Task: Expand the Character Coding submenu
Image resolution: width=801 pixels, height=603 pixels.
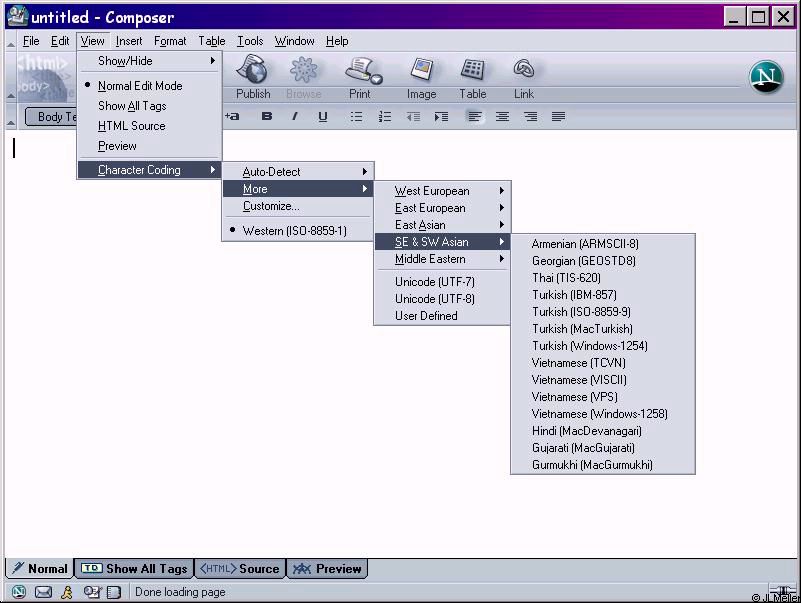Action: point(150,170)
